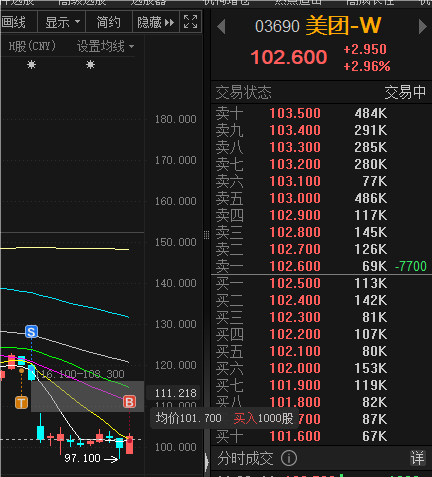
Task: Select the 卖一 price 102.600
Action: coord(295,266)
